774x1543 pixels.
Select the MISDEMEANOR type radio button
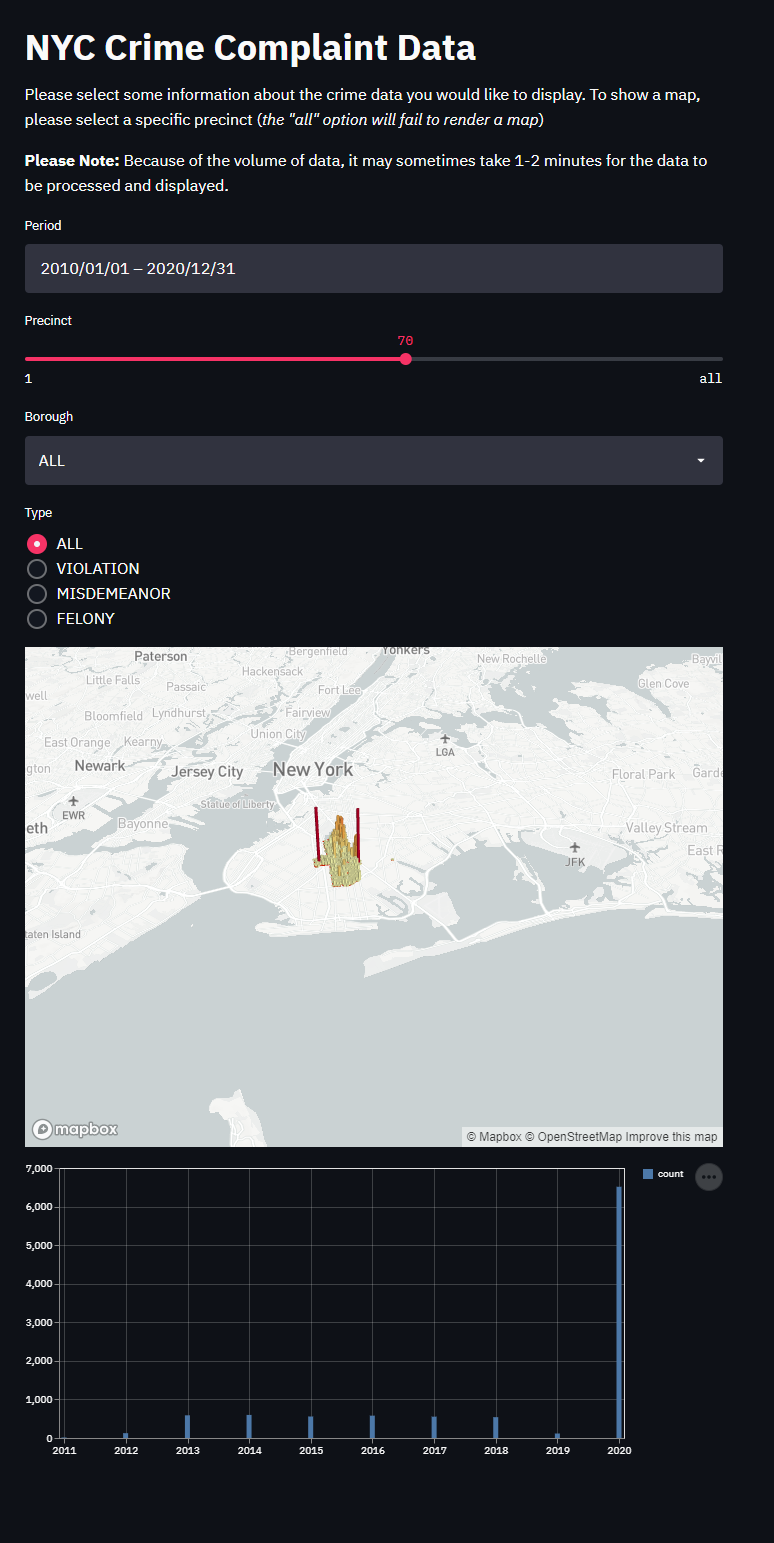pos(37,594)
